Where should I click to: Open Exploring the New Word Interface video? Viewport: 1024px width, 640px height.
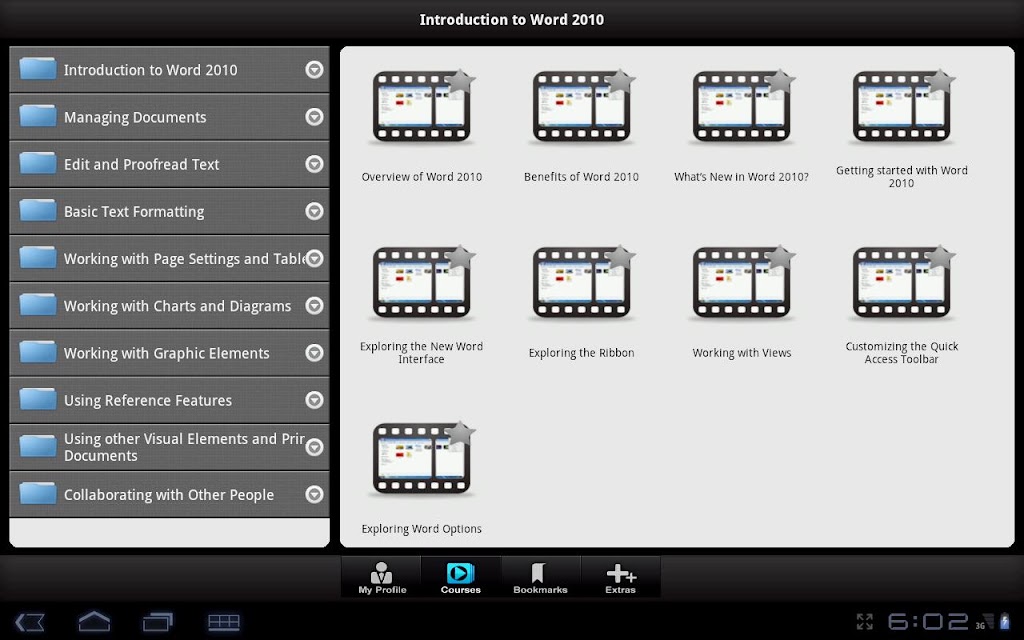point(421,283)
